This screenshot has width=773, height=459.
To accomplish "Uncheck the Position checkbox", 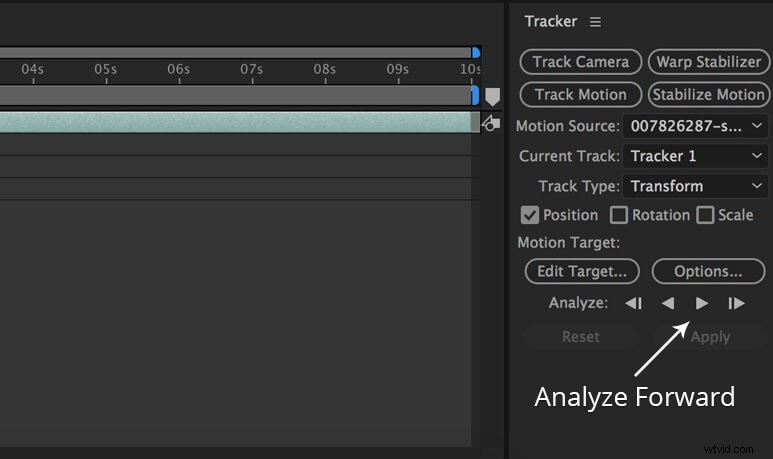I will click(529, 215).
